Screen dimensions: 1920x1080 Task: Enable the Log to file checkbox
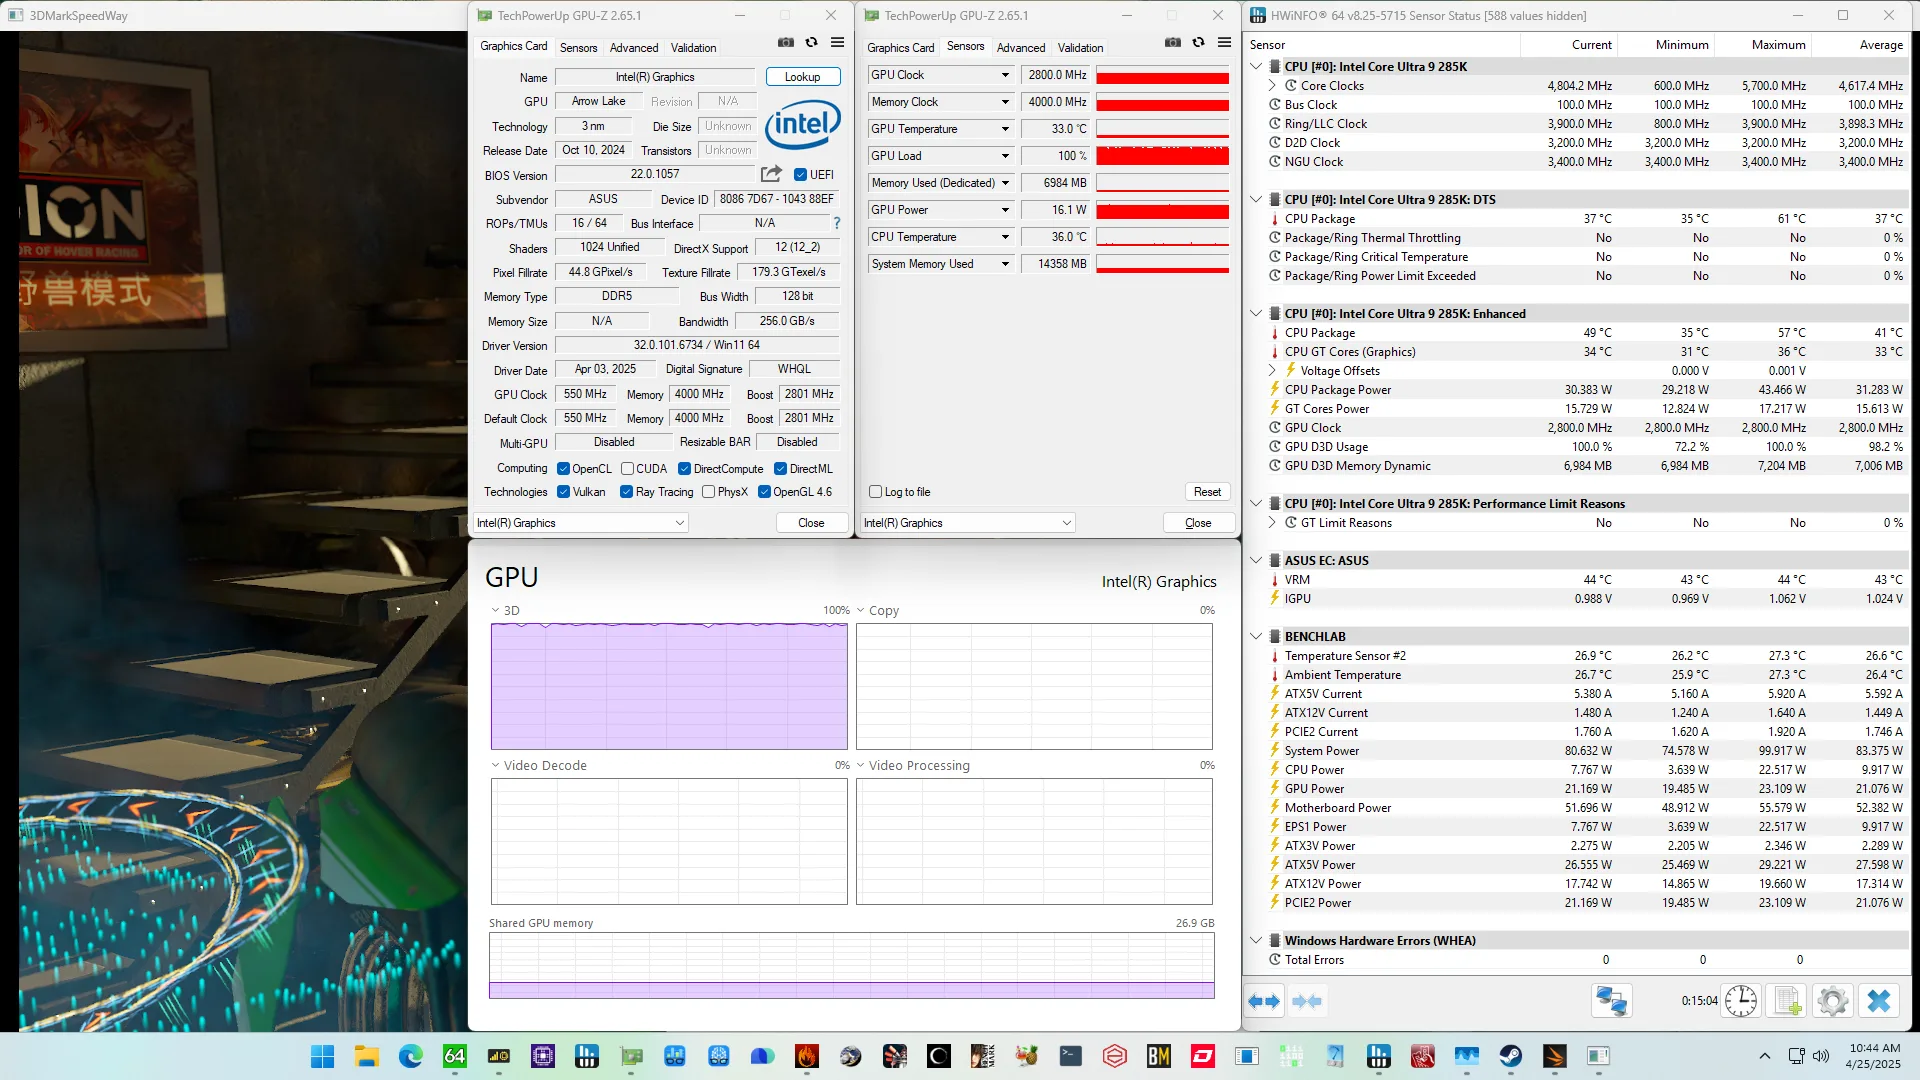tap(876, 492)
